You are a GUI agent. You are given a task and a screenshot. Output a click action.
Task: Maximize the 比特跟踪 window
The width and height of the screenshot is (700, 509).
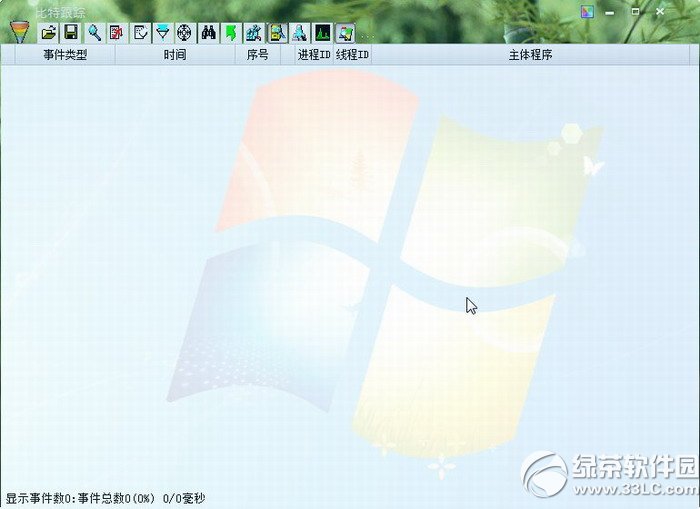(x=635, y=12)
